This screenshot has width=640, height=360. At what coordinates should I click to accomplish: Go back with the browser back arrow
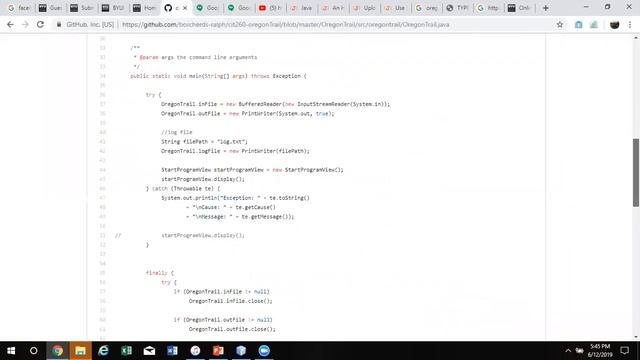[10, 24]
